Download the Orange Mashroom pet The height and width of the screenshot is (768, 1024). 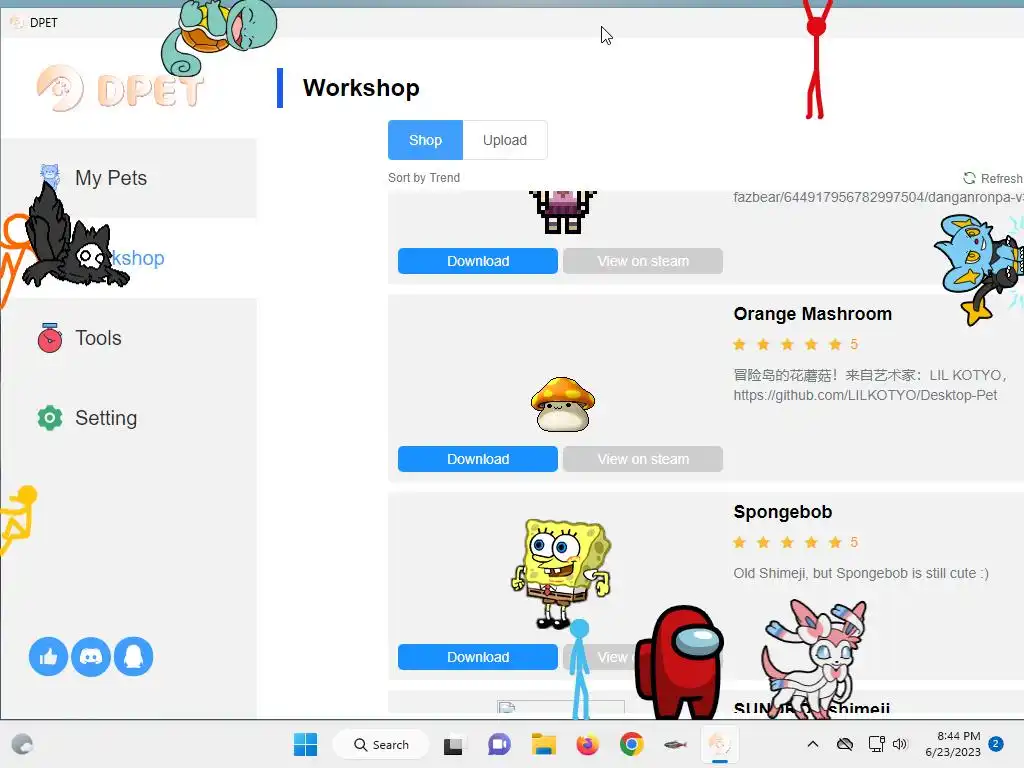tap(477, 459)
